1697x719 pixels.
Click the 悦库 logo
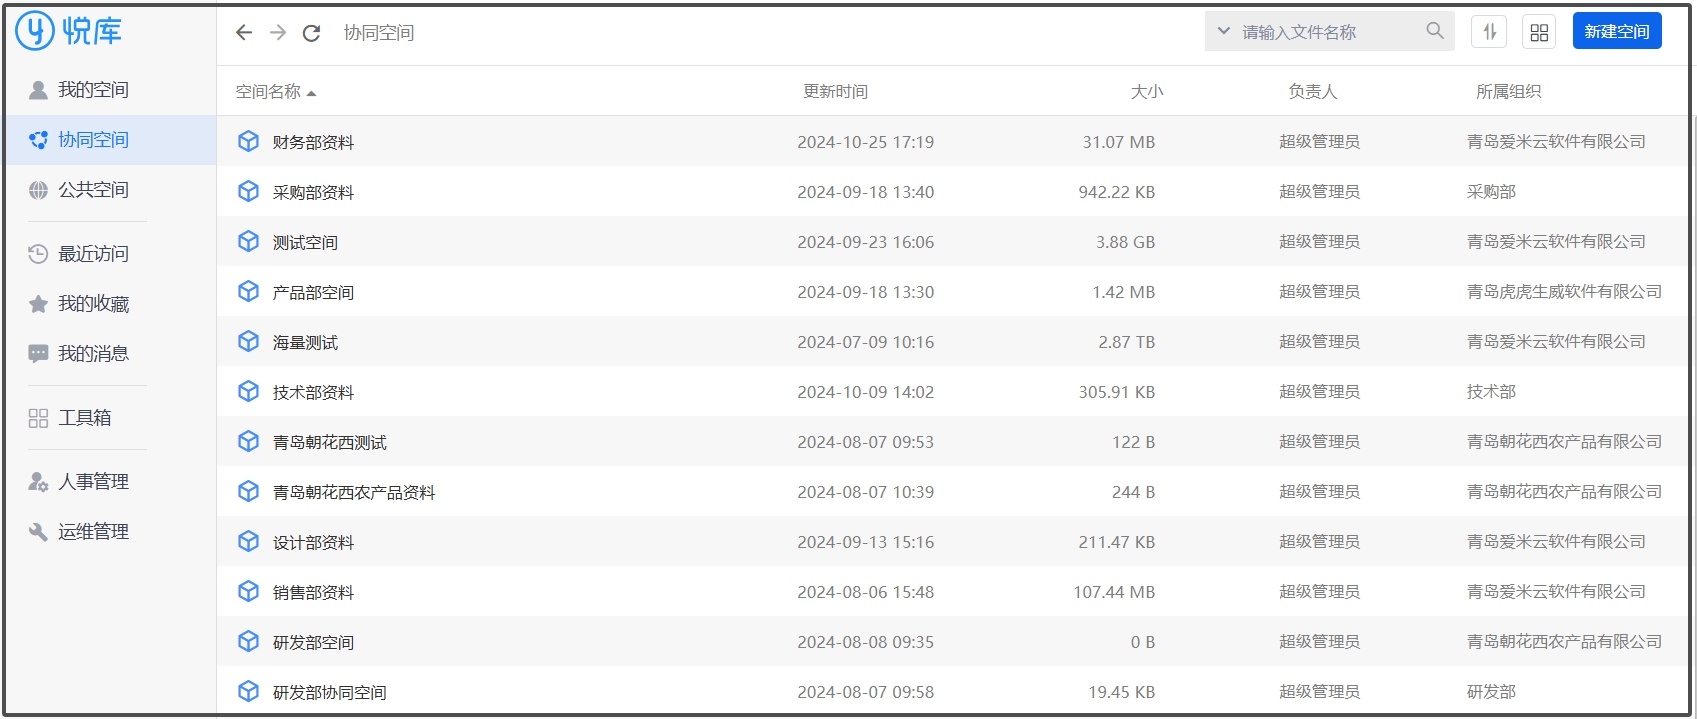(69, 31)
